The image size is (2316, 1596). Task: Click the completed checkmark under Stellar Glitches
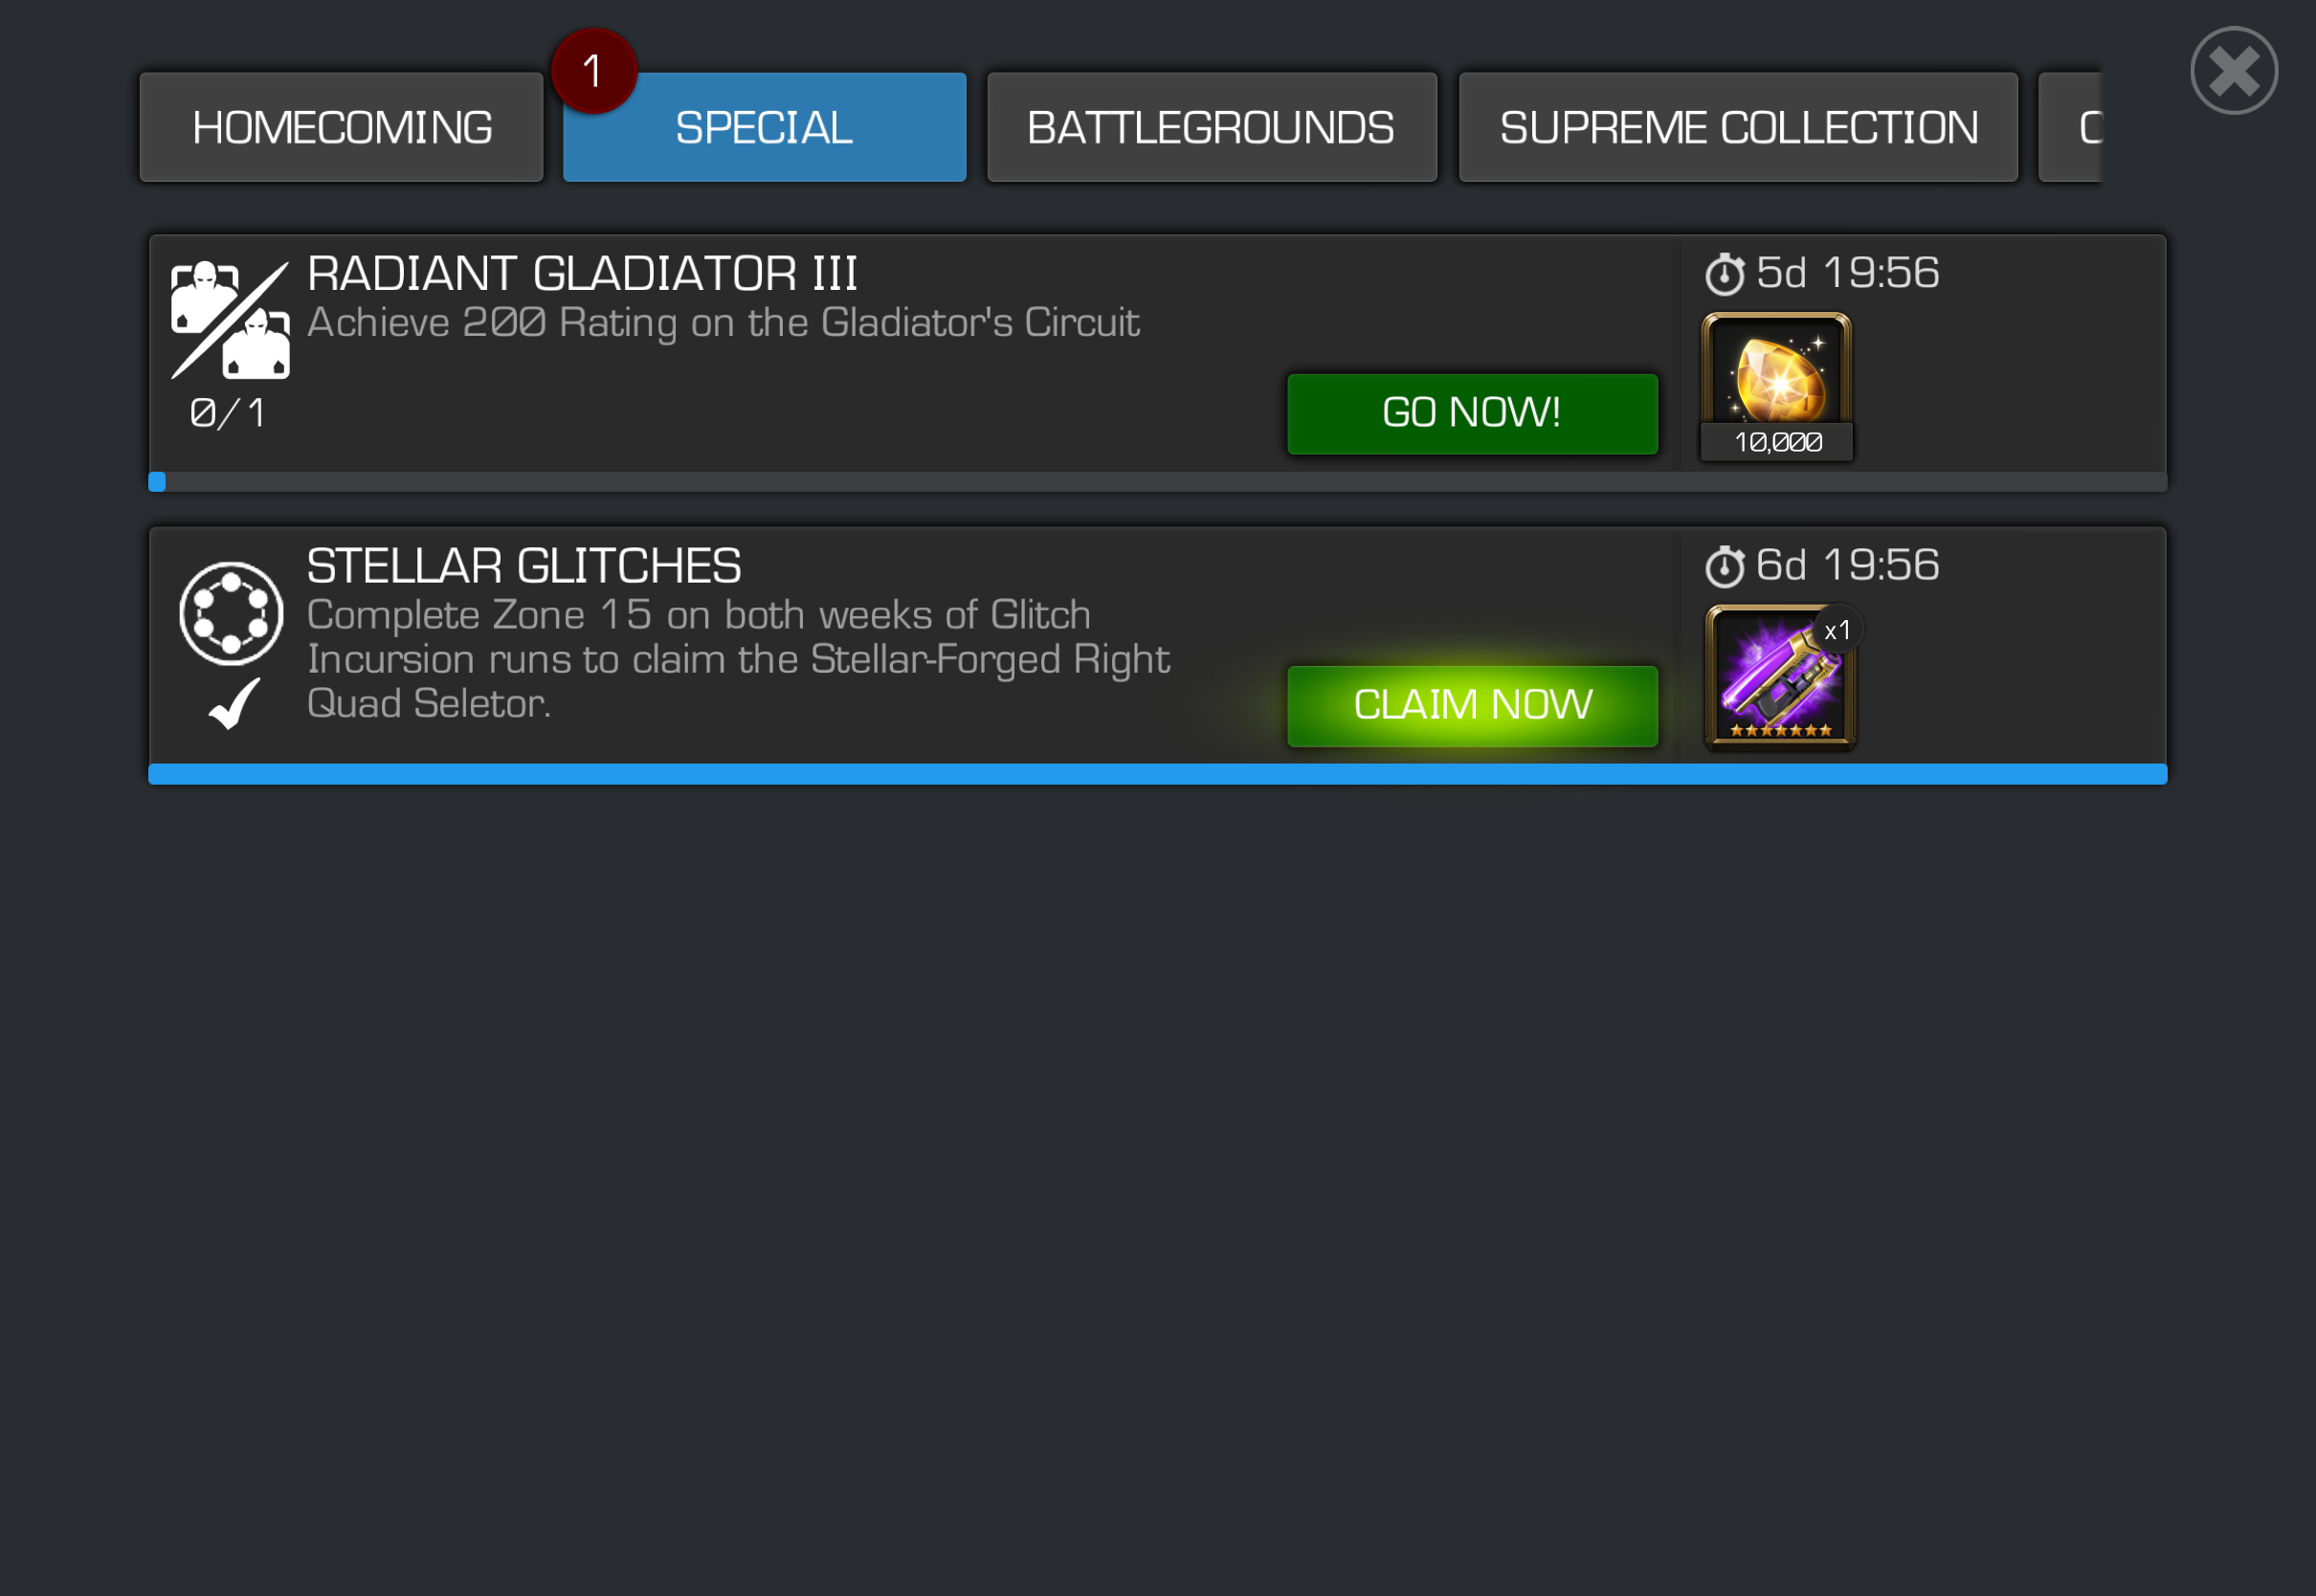235,703
